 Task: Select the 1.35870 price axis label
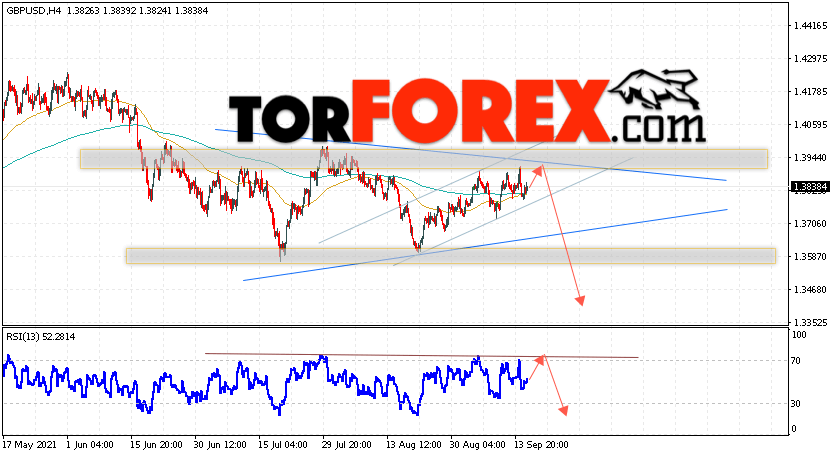click(811, 256)
